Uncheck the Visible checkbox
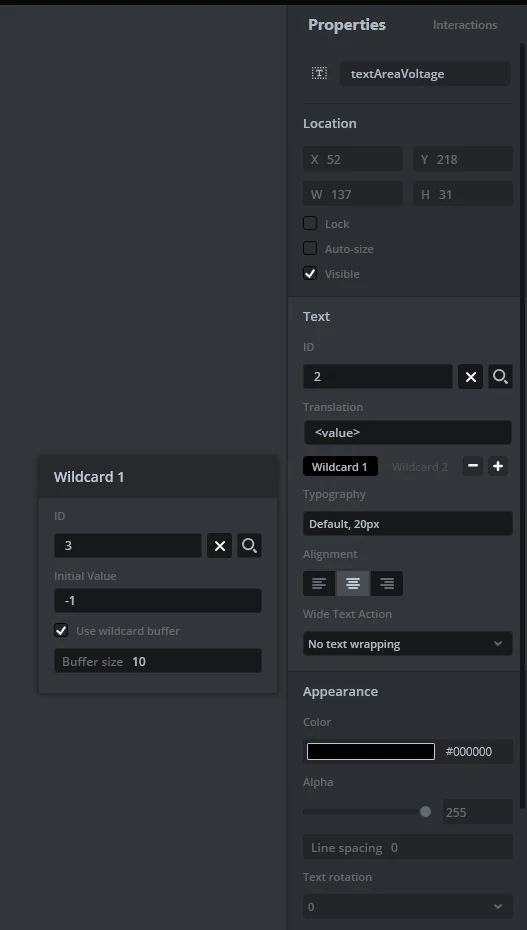 [x=310, y=273]
